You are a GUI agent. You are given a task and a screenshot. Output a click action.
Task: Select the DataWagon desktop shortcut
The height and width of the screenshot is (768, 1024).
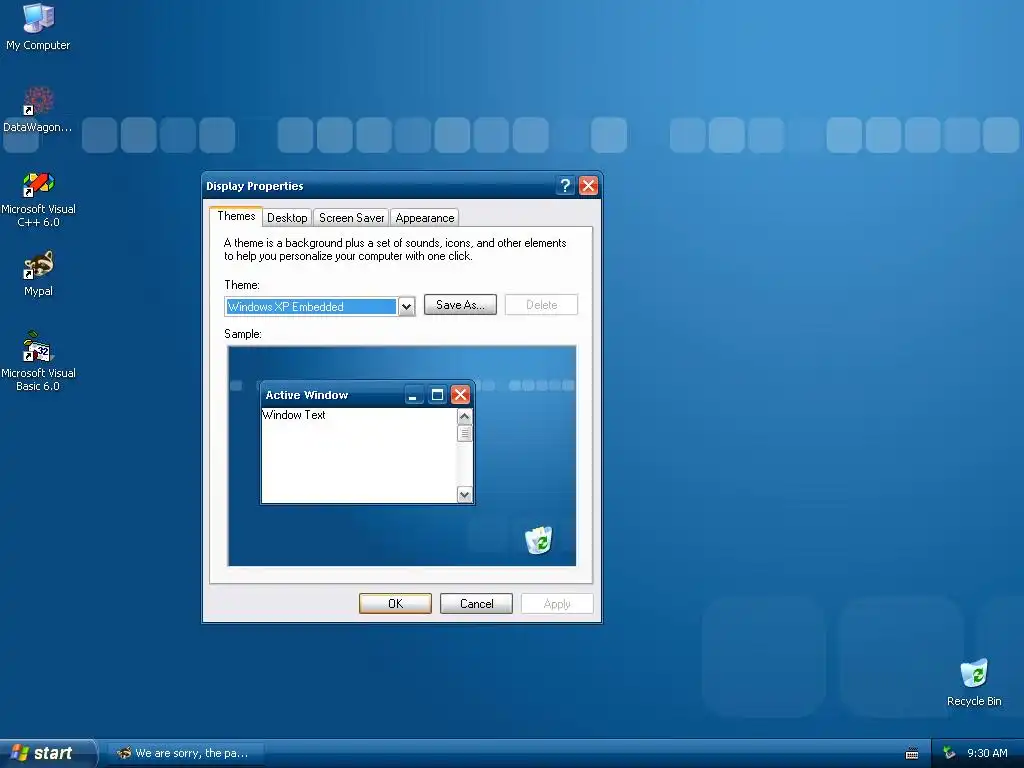click(x=38, y=109)
